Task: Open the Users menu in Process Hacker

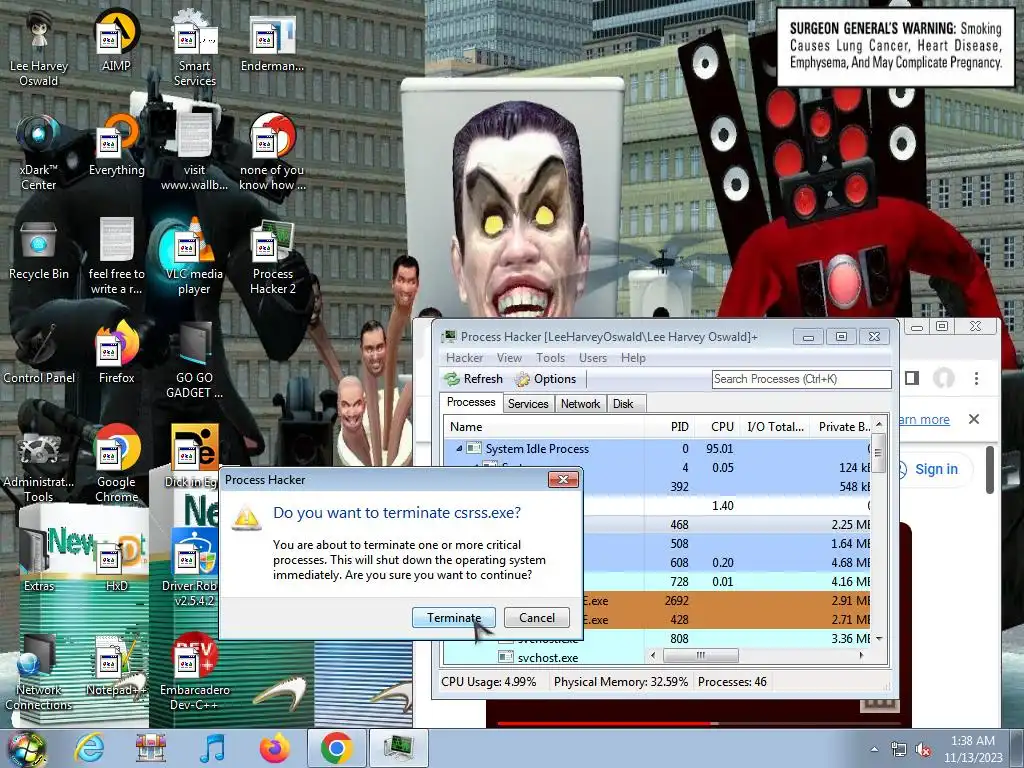Action: (x=593, y=358)
